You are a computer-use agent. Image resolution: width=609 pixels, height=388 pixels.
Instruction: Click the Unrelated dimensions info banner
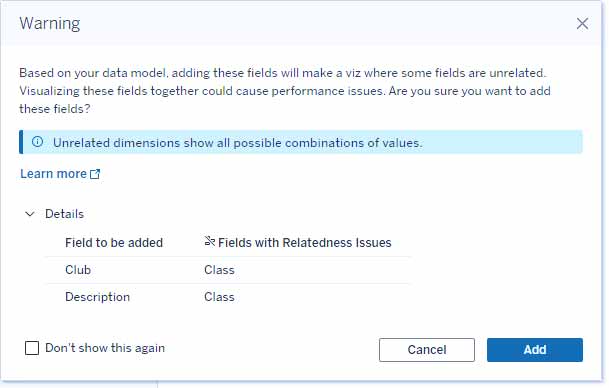[x=301, y=142]
